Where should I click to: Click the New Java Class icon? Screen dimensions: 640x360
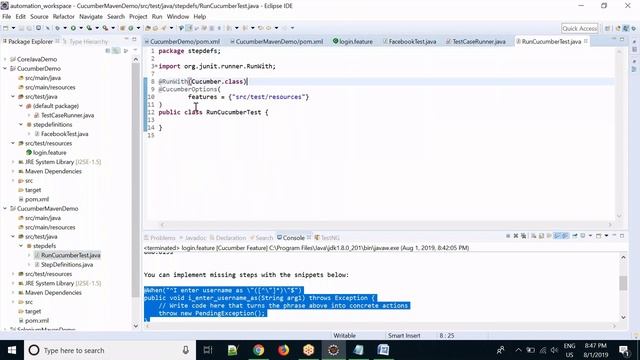pyautogui.click(x=131, y=28)
